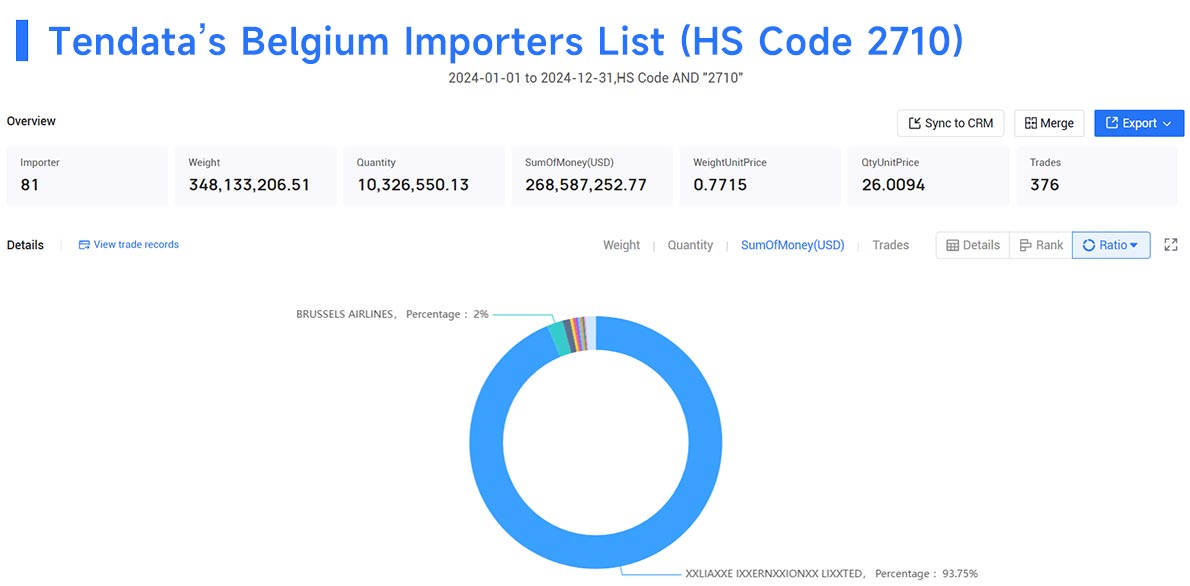The height and width of the screenshot is (586, 1190).
Task: Click the teal Brussels Airlines donut segment
Action: click(558, 339)
